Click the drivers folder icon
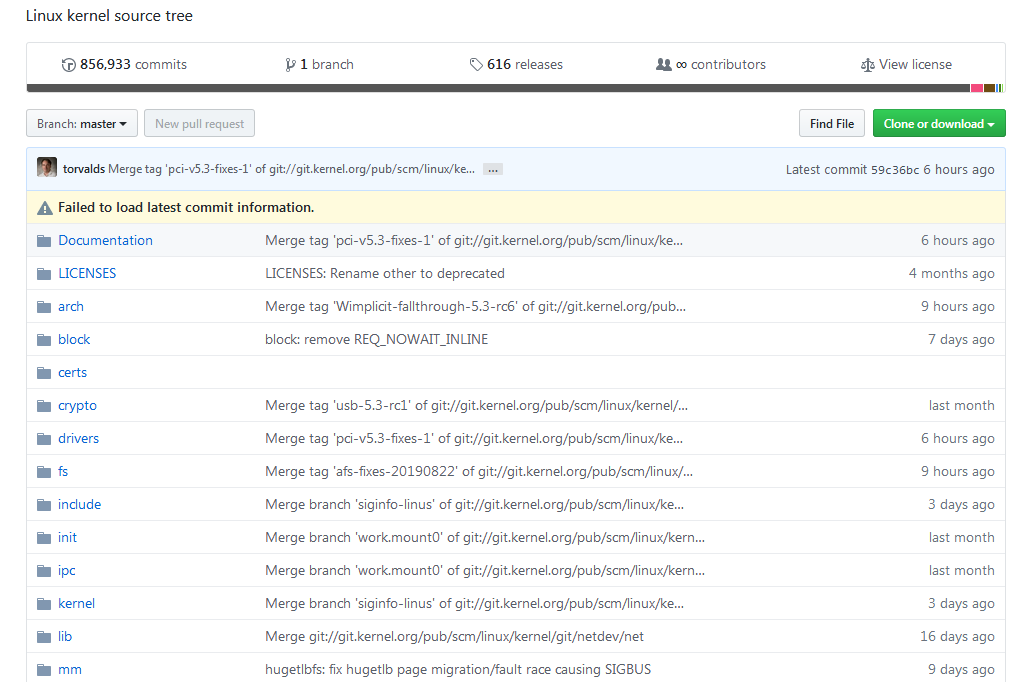Screen dimensions: 1023x682 point(44,439)
